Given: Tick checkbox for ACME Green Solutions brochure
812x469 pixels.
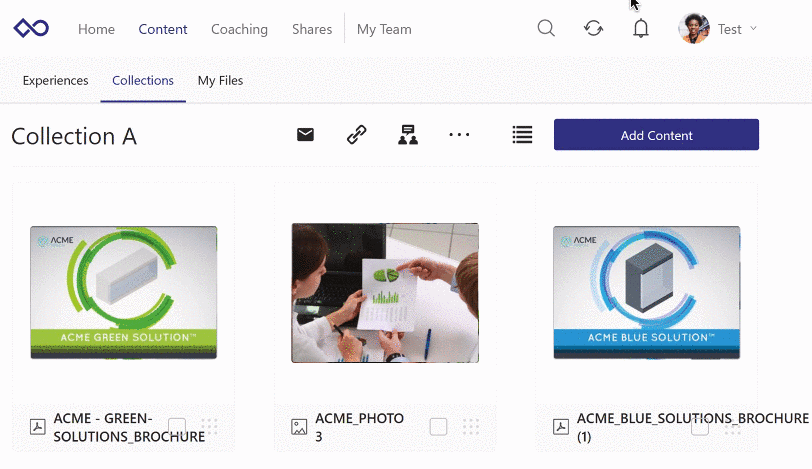Looking at the screenshot, I should tap(177, 427).
